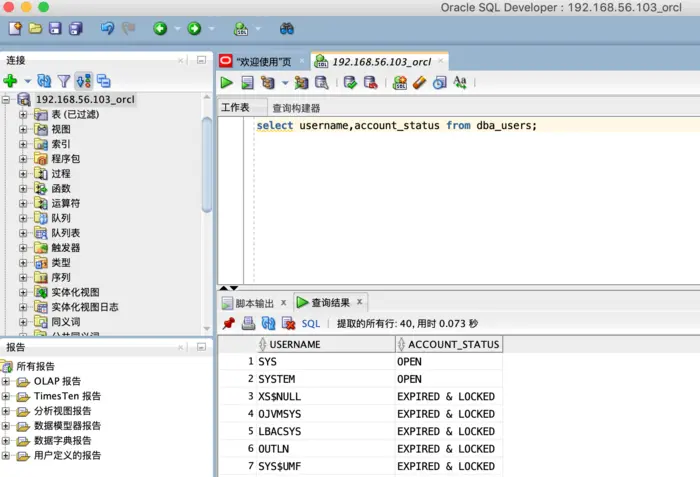Select the 实体化视图日志 tree item
The height and width of the screenshot is (477, 700).
point(85,307)
